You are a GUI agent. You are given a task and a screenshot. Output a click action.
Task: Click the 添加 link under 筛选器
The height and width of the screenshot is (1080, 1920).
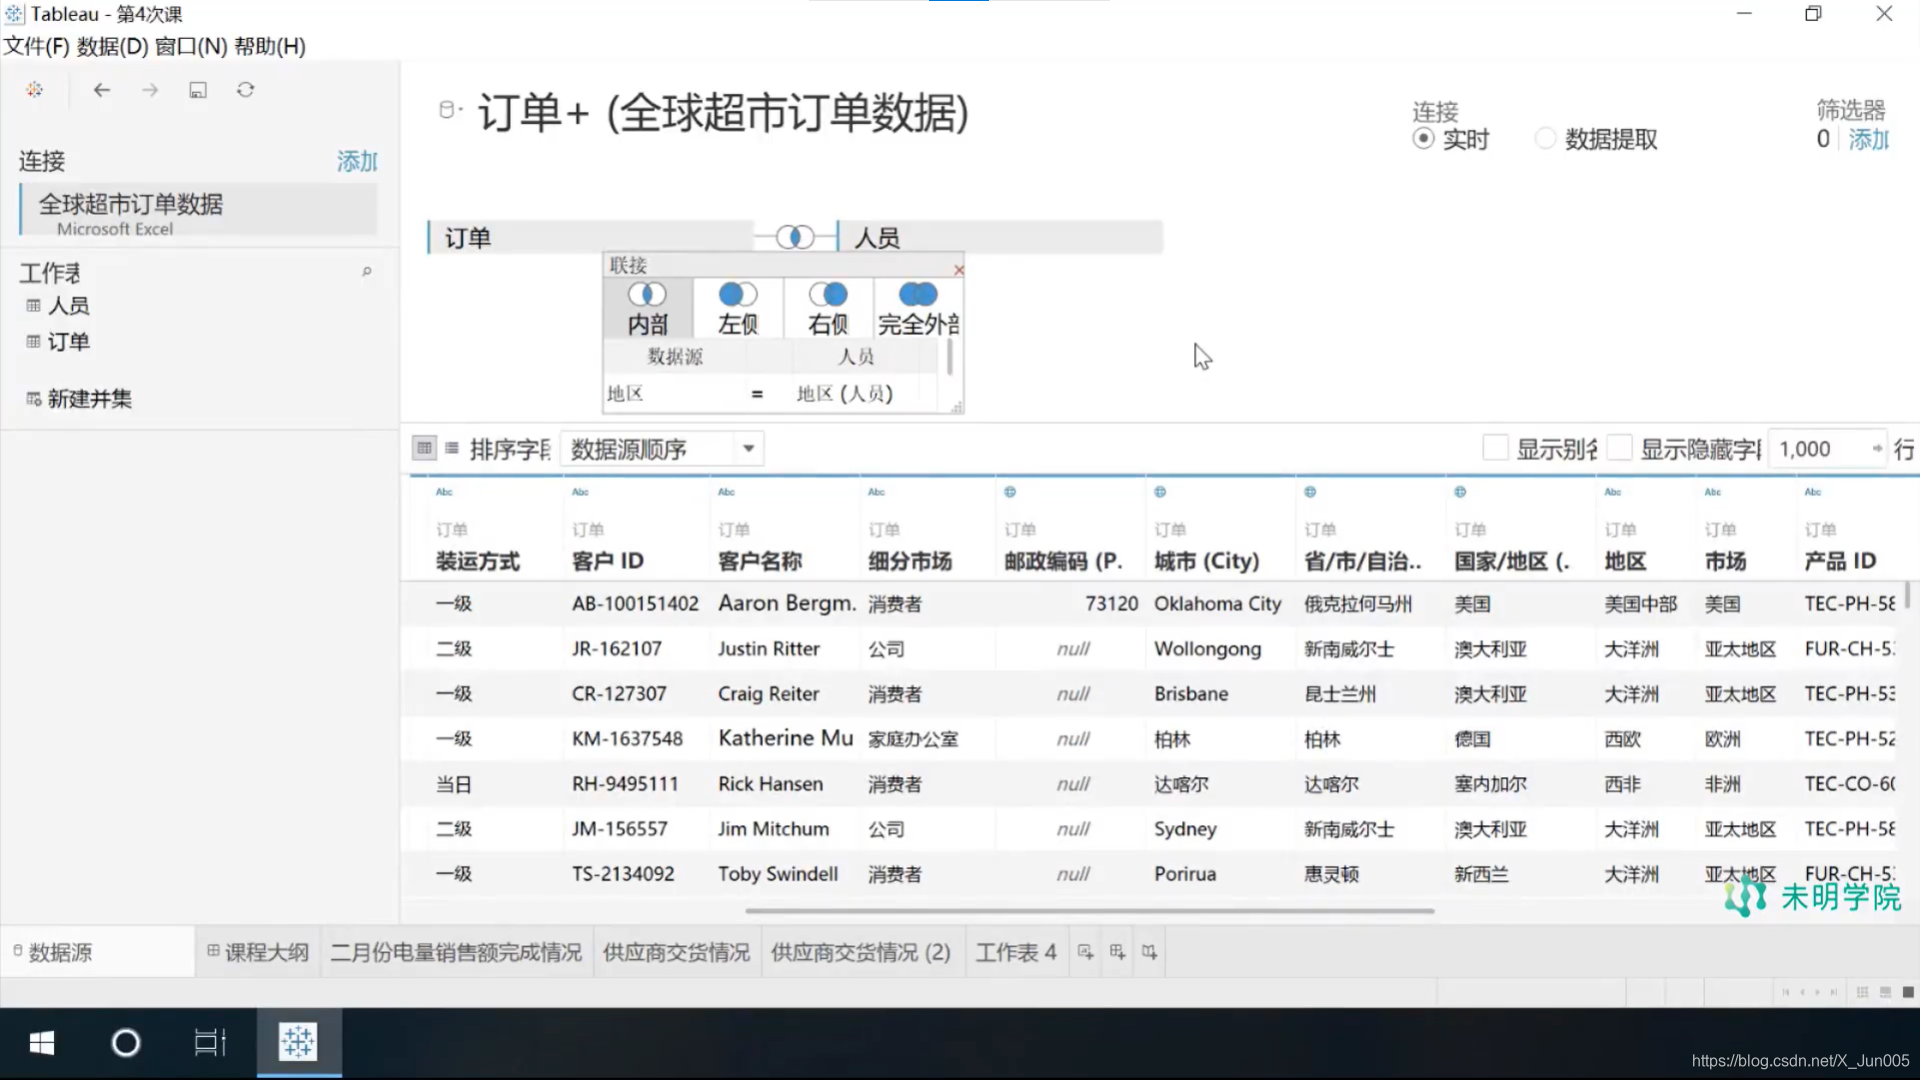tap(1868, 139)
